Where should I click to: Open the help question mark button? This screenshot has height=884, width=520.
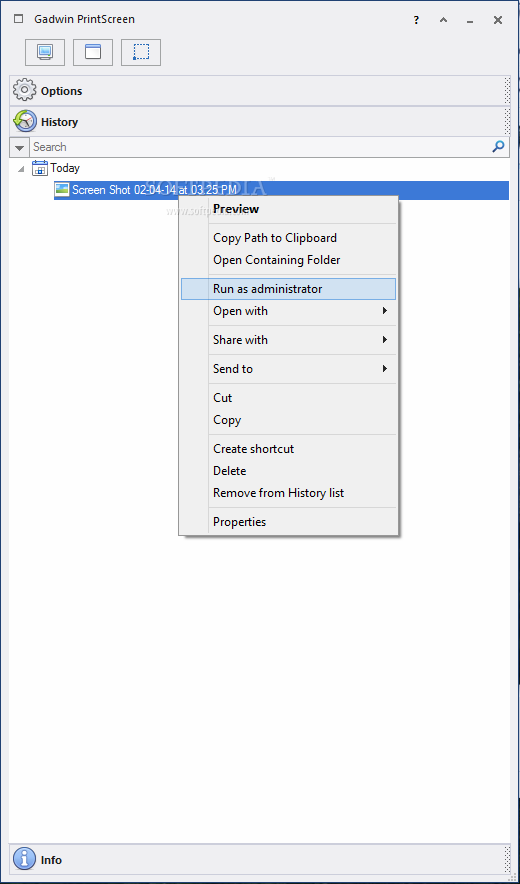click(416, 20)
